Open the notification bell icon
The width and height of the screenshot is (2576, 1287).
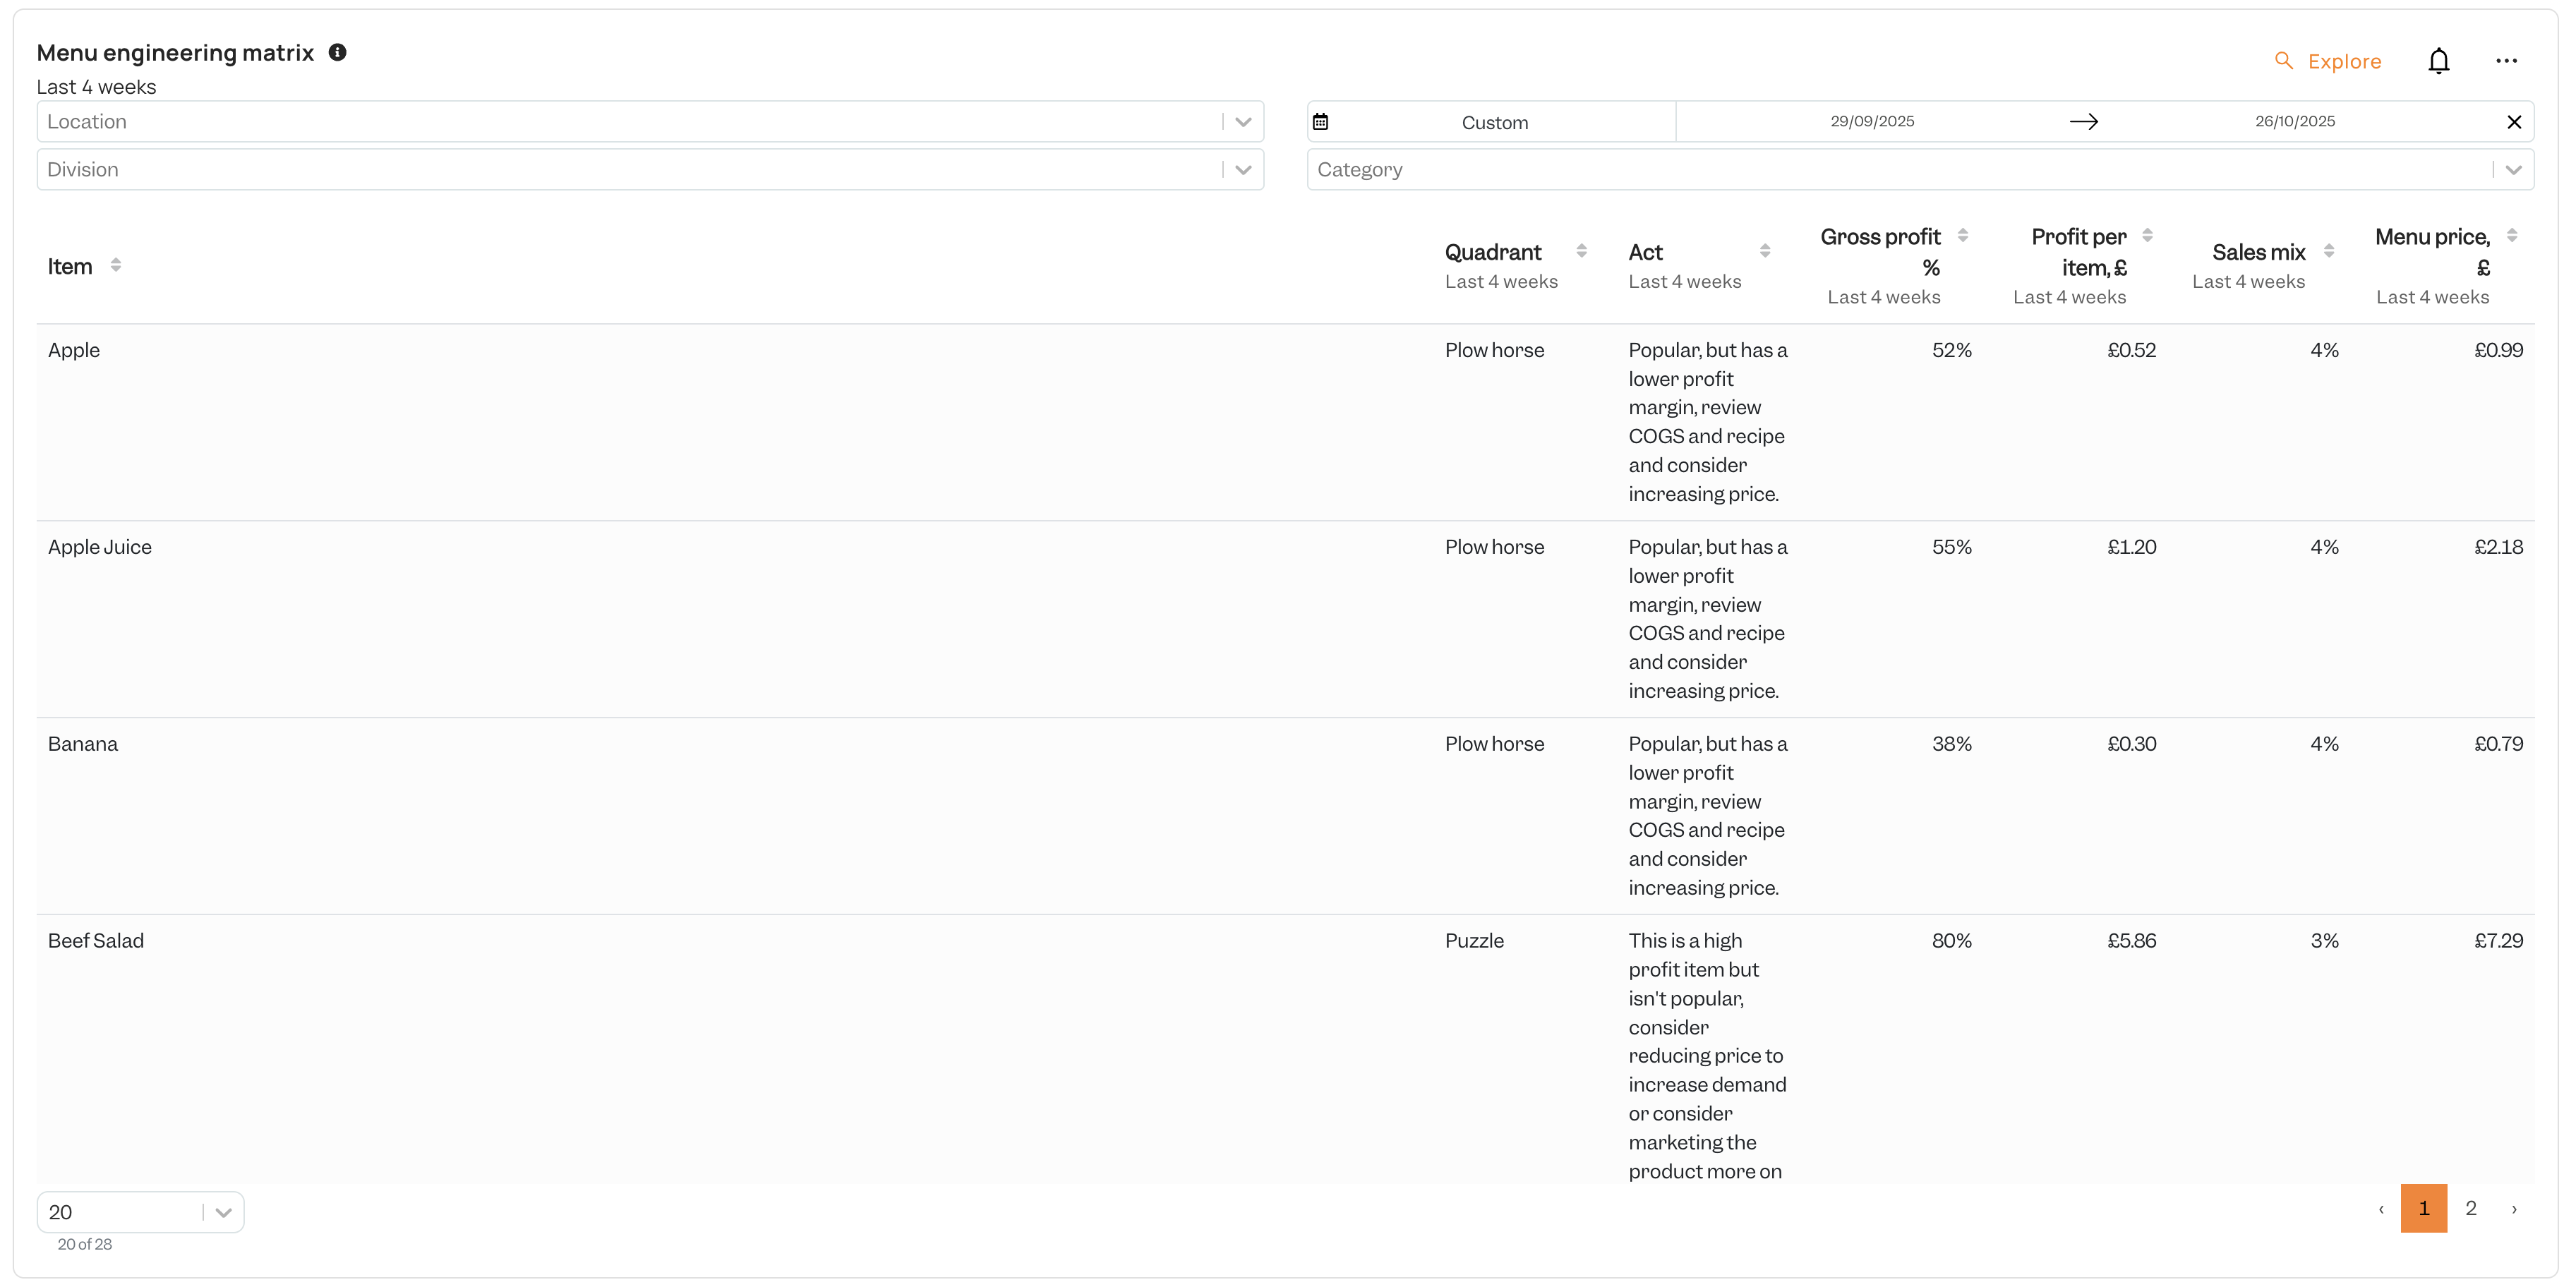[2438, 61]
